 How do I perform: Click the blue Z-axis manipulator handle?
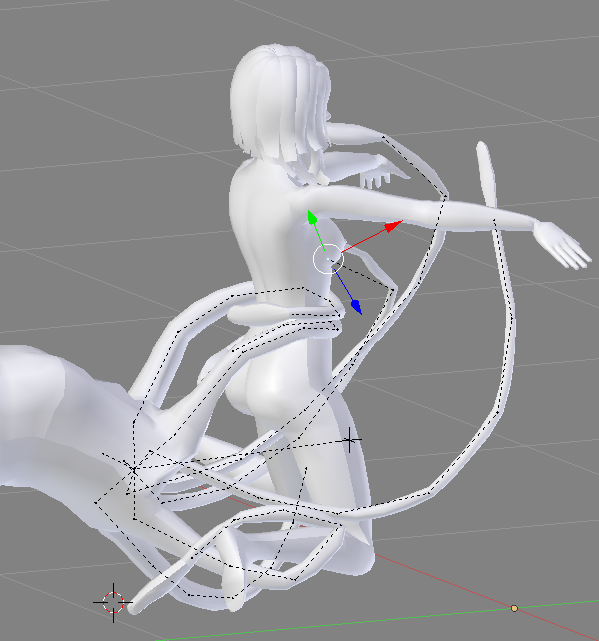click(356, 306)
